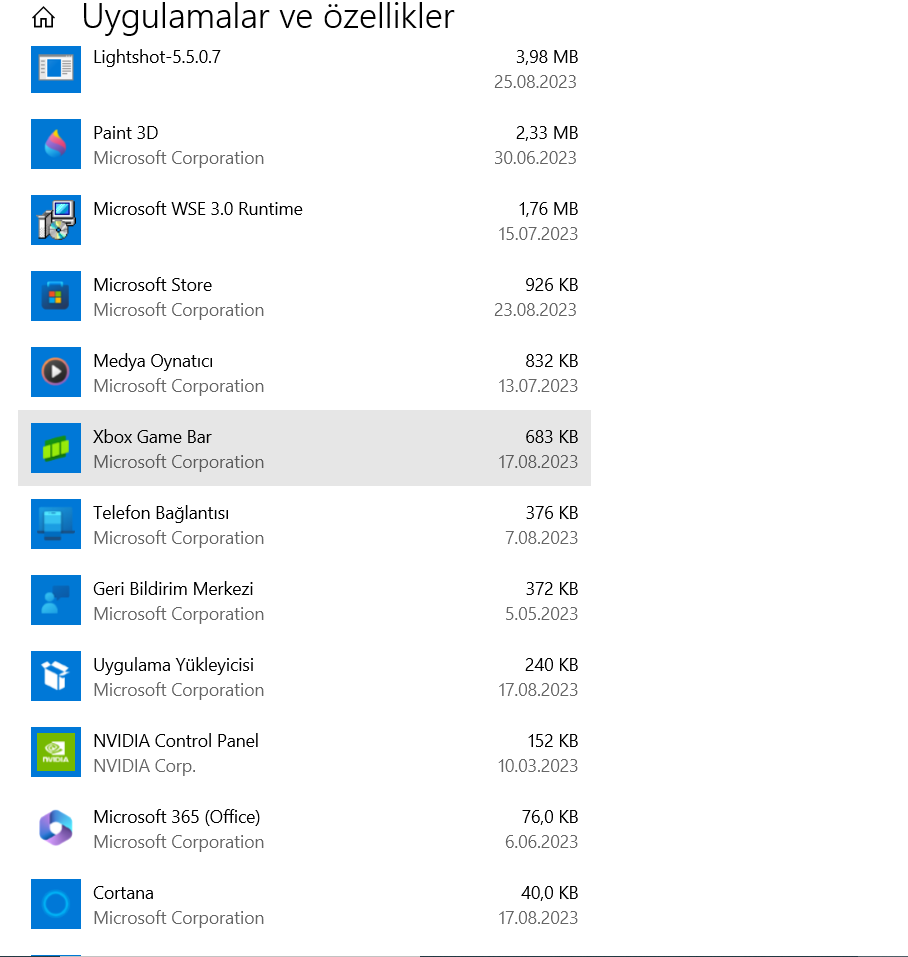Click the Home icon beside the page title
Viewport: 908px width, 957px height.
tap(43, 17)
